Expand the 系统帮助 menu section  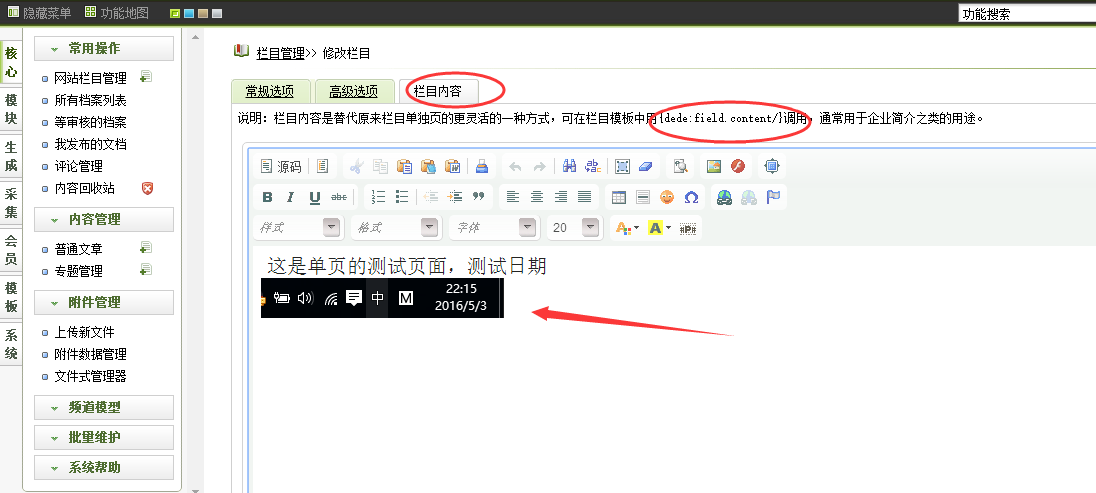click(x=104, y=467)
